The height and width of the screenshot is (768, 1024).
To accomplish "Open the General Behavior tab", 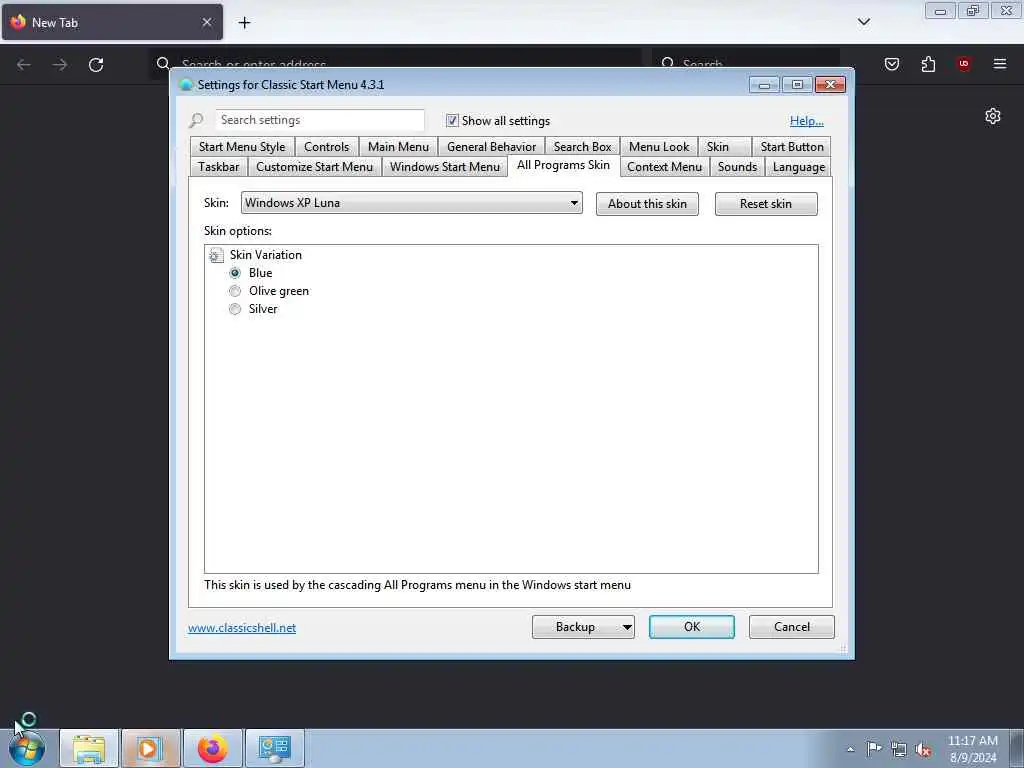I will pyautogui.click(x=492, y=147).
